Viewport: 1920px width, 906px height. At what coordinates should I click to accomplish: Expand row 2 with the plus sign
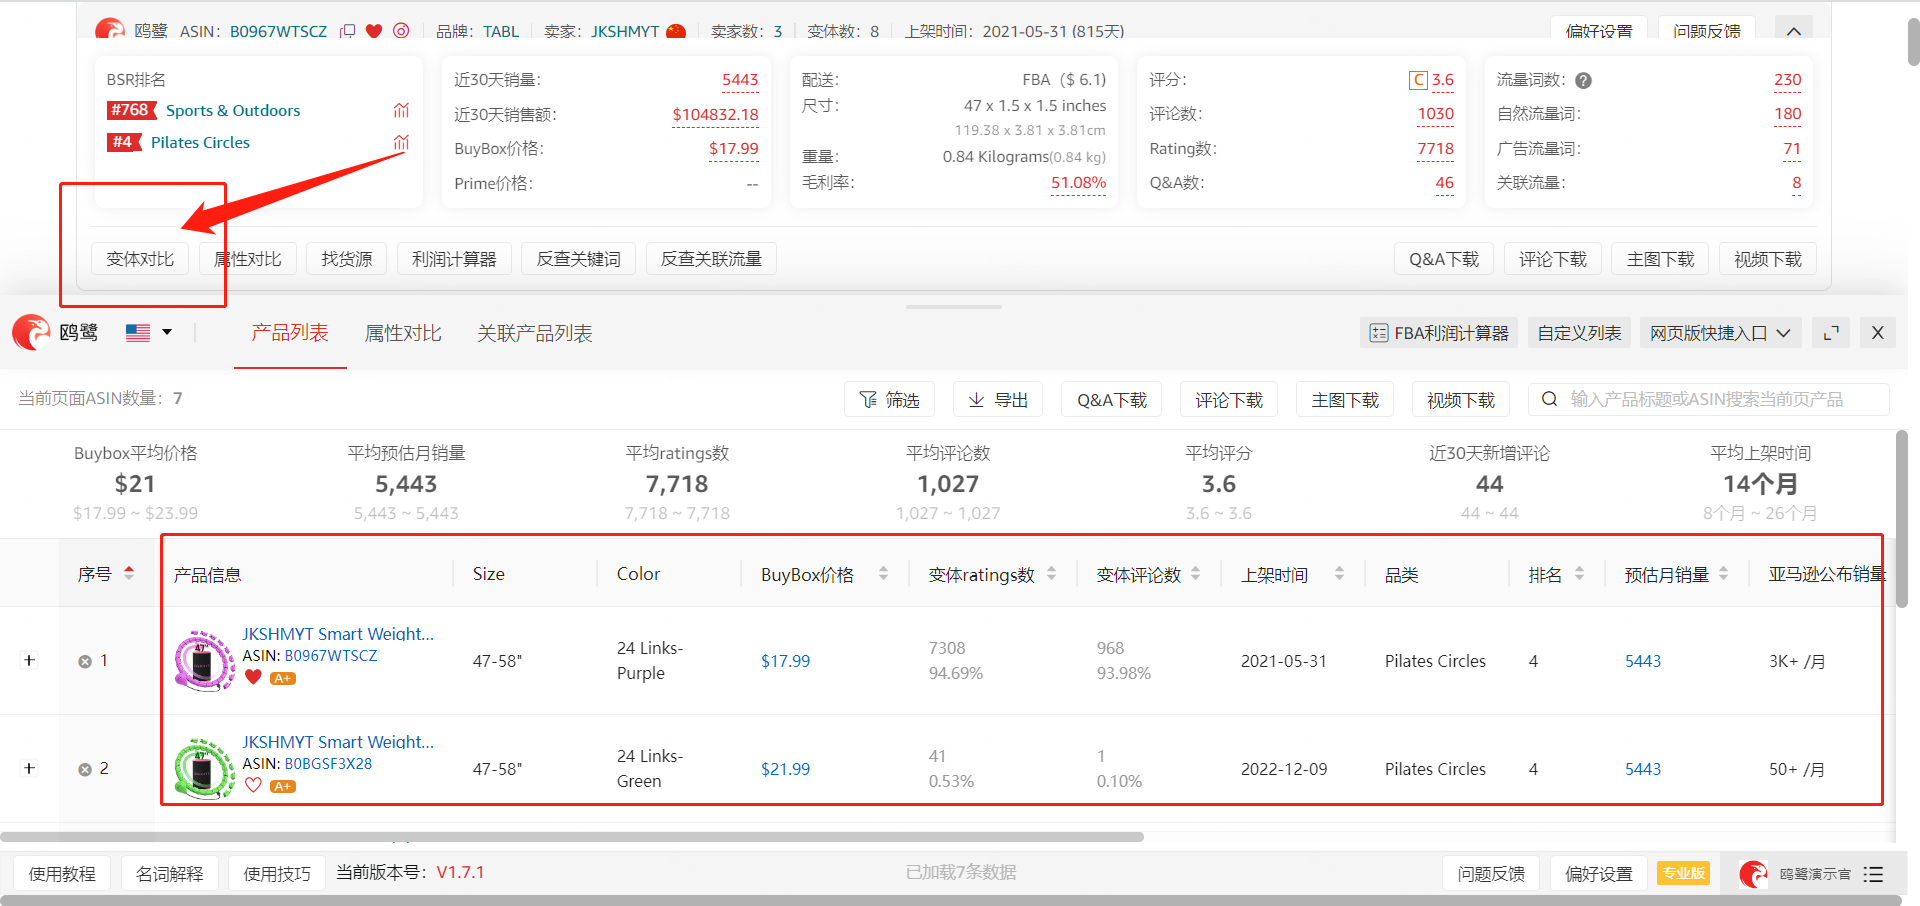click(29, 768)
